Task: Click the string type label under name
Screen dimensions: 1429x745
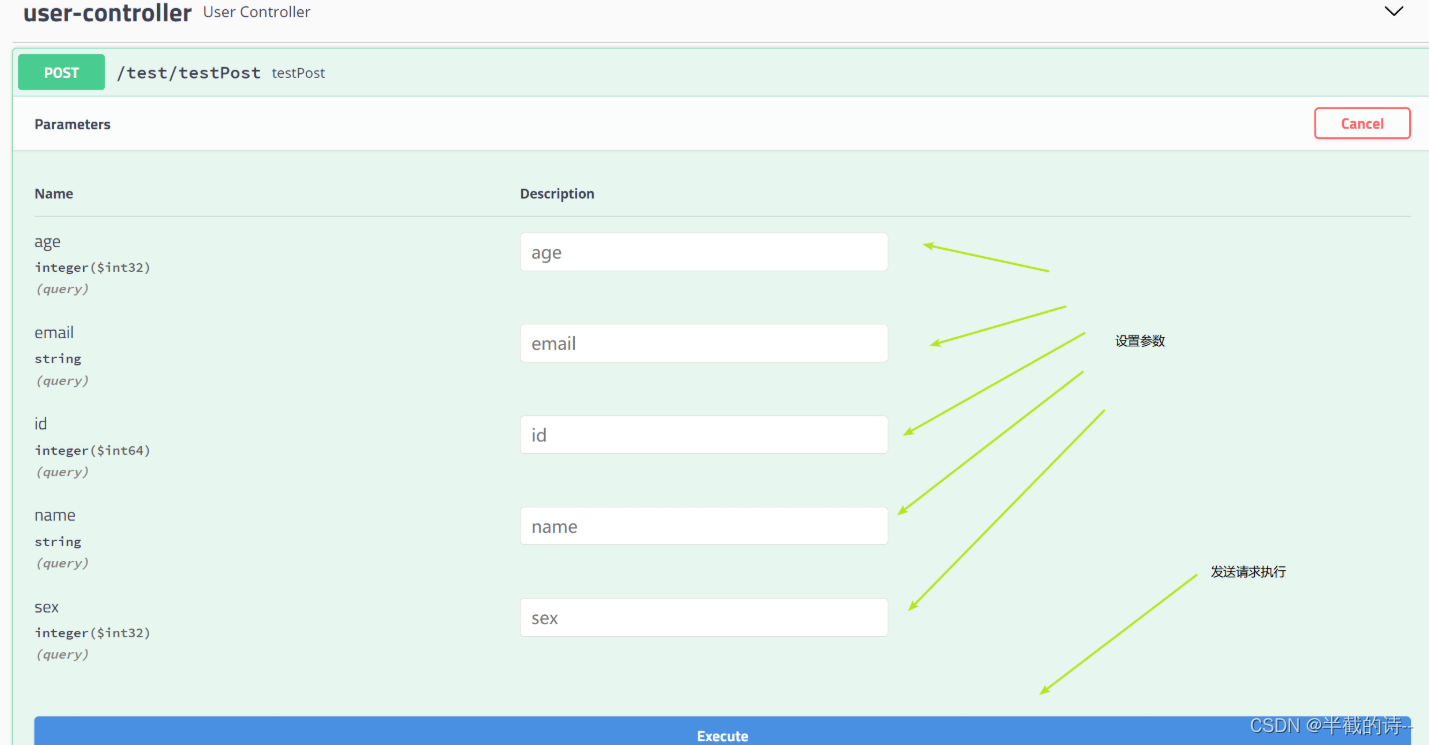Action: pos(57,541)
